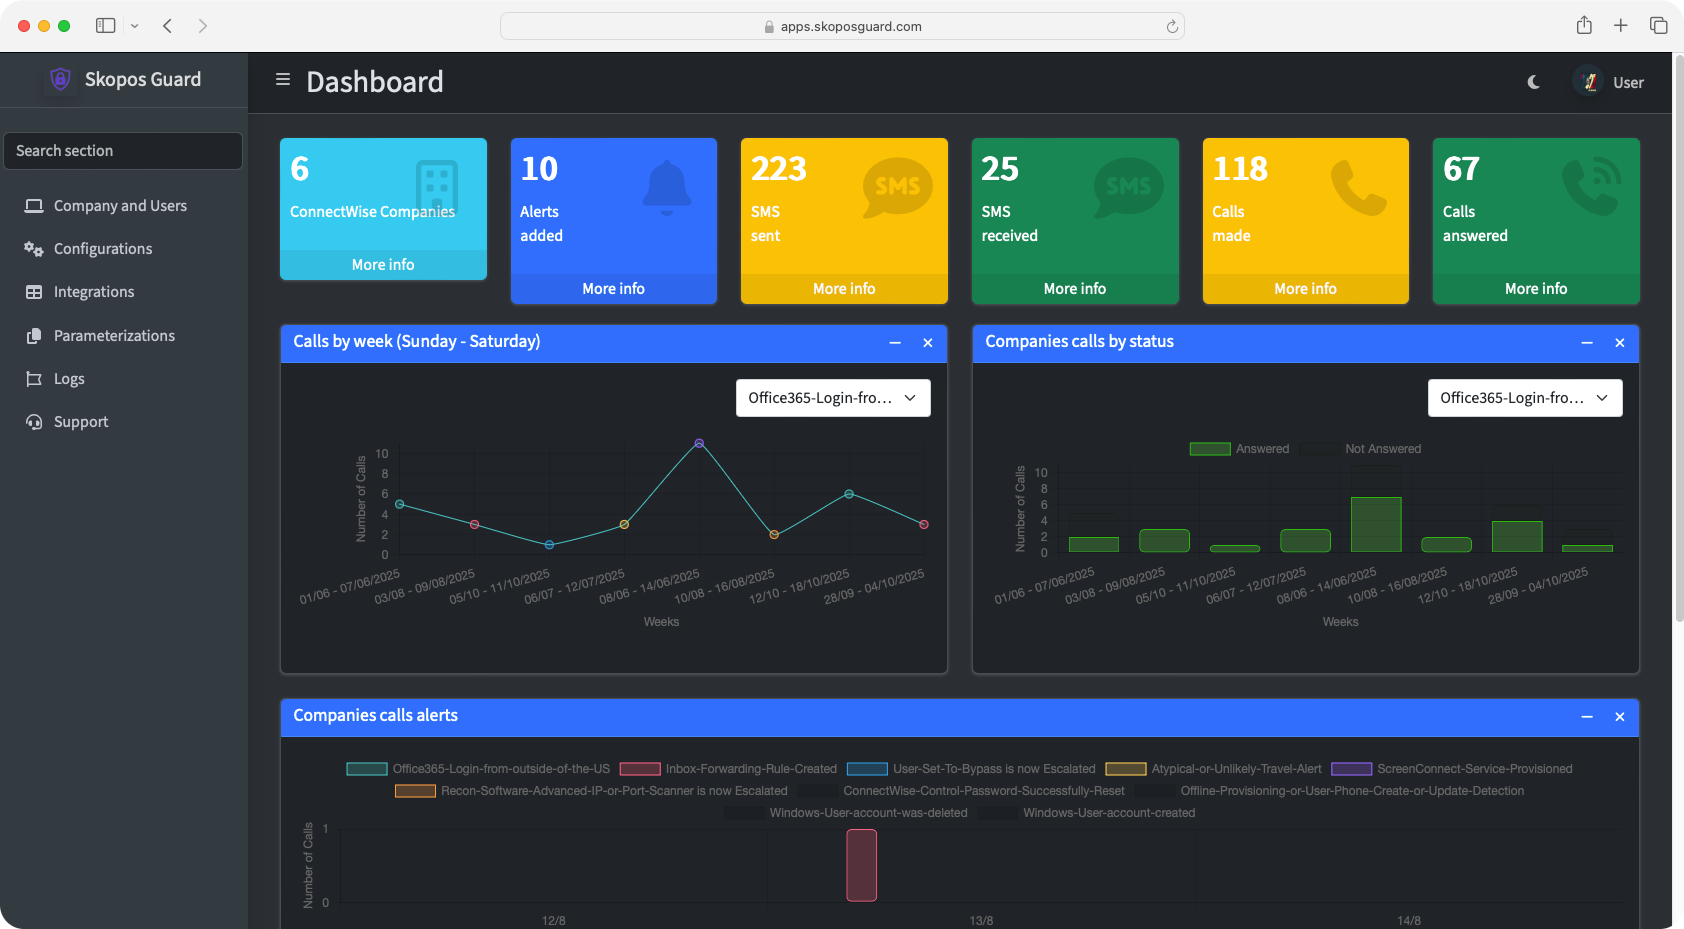1684x929 pixels.
Task: Open the user avatar profile icon
Action: [1589, 82]
